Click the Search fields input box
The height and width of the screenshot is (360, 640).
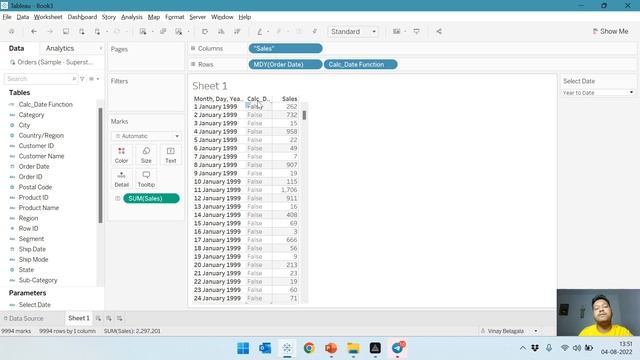point(40,79)
